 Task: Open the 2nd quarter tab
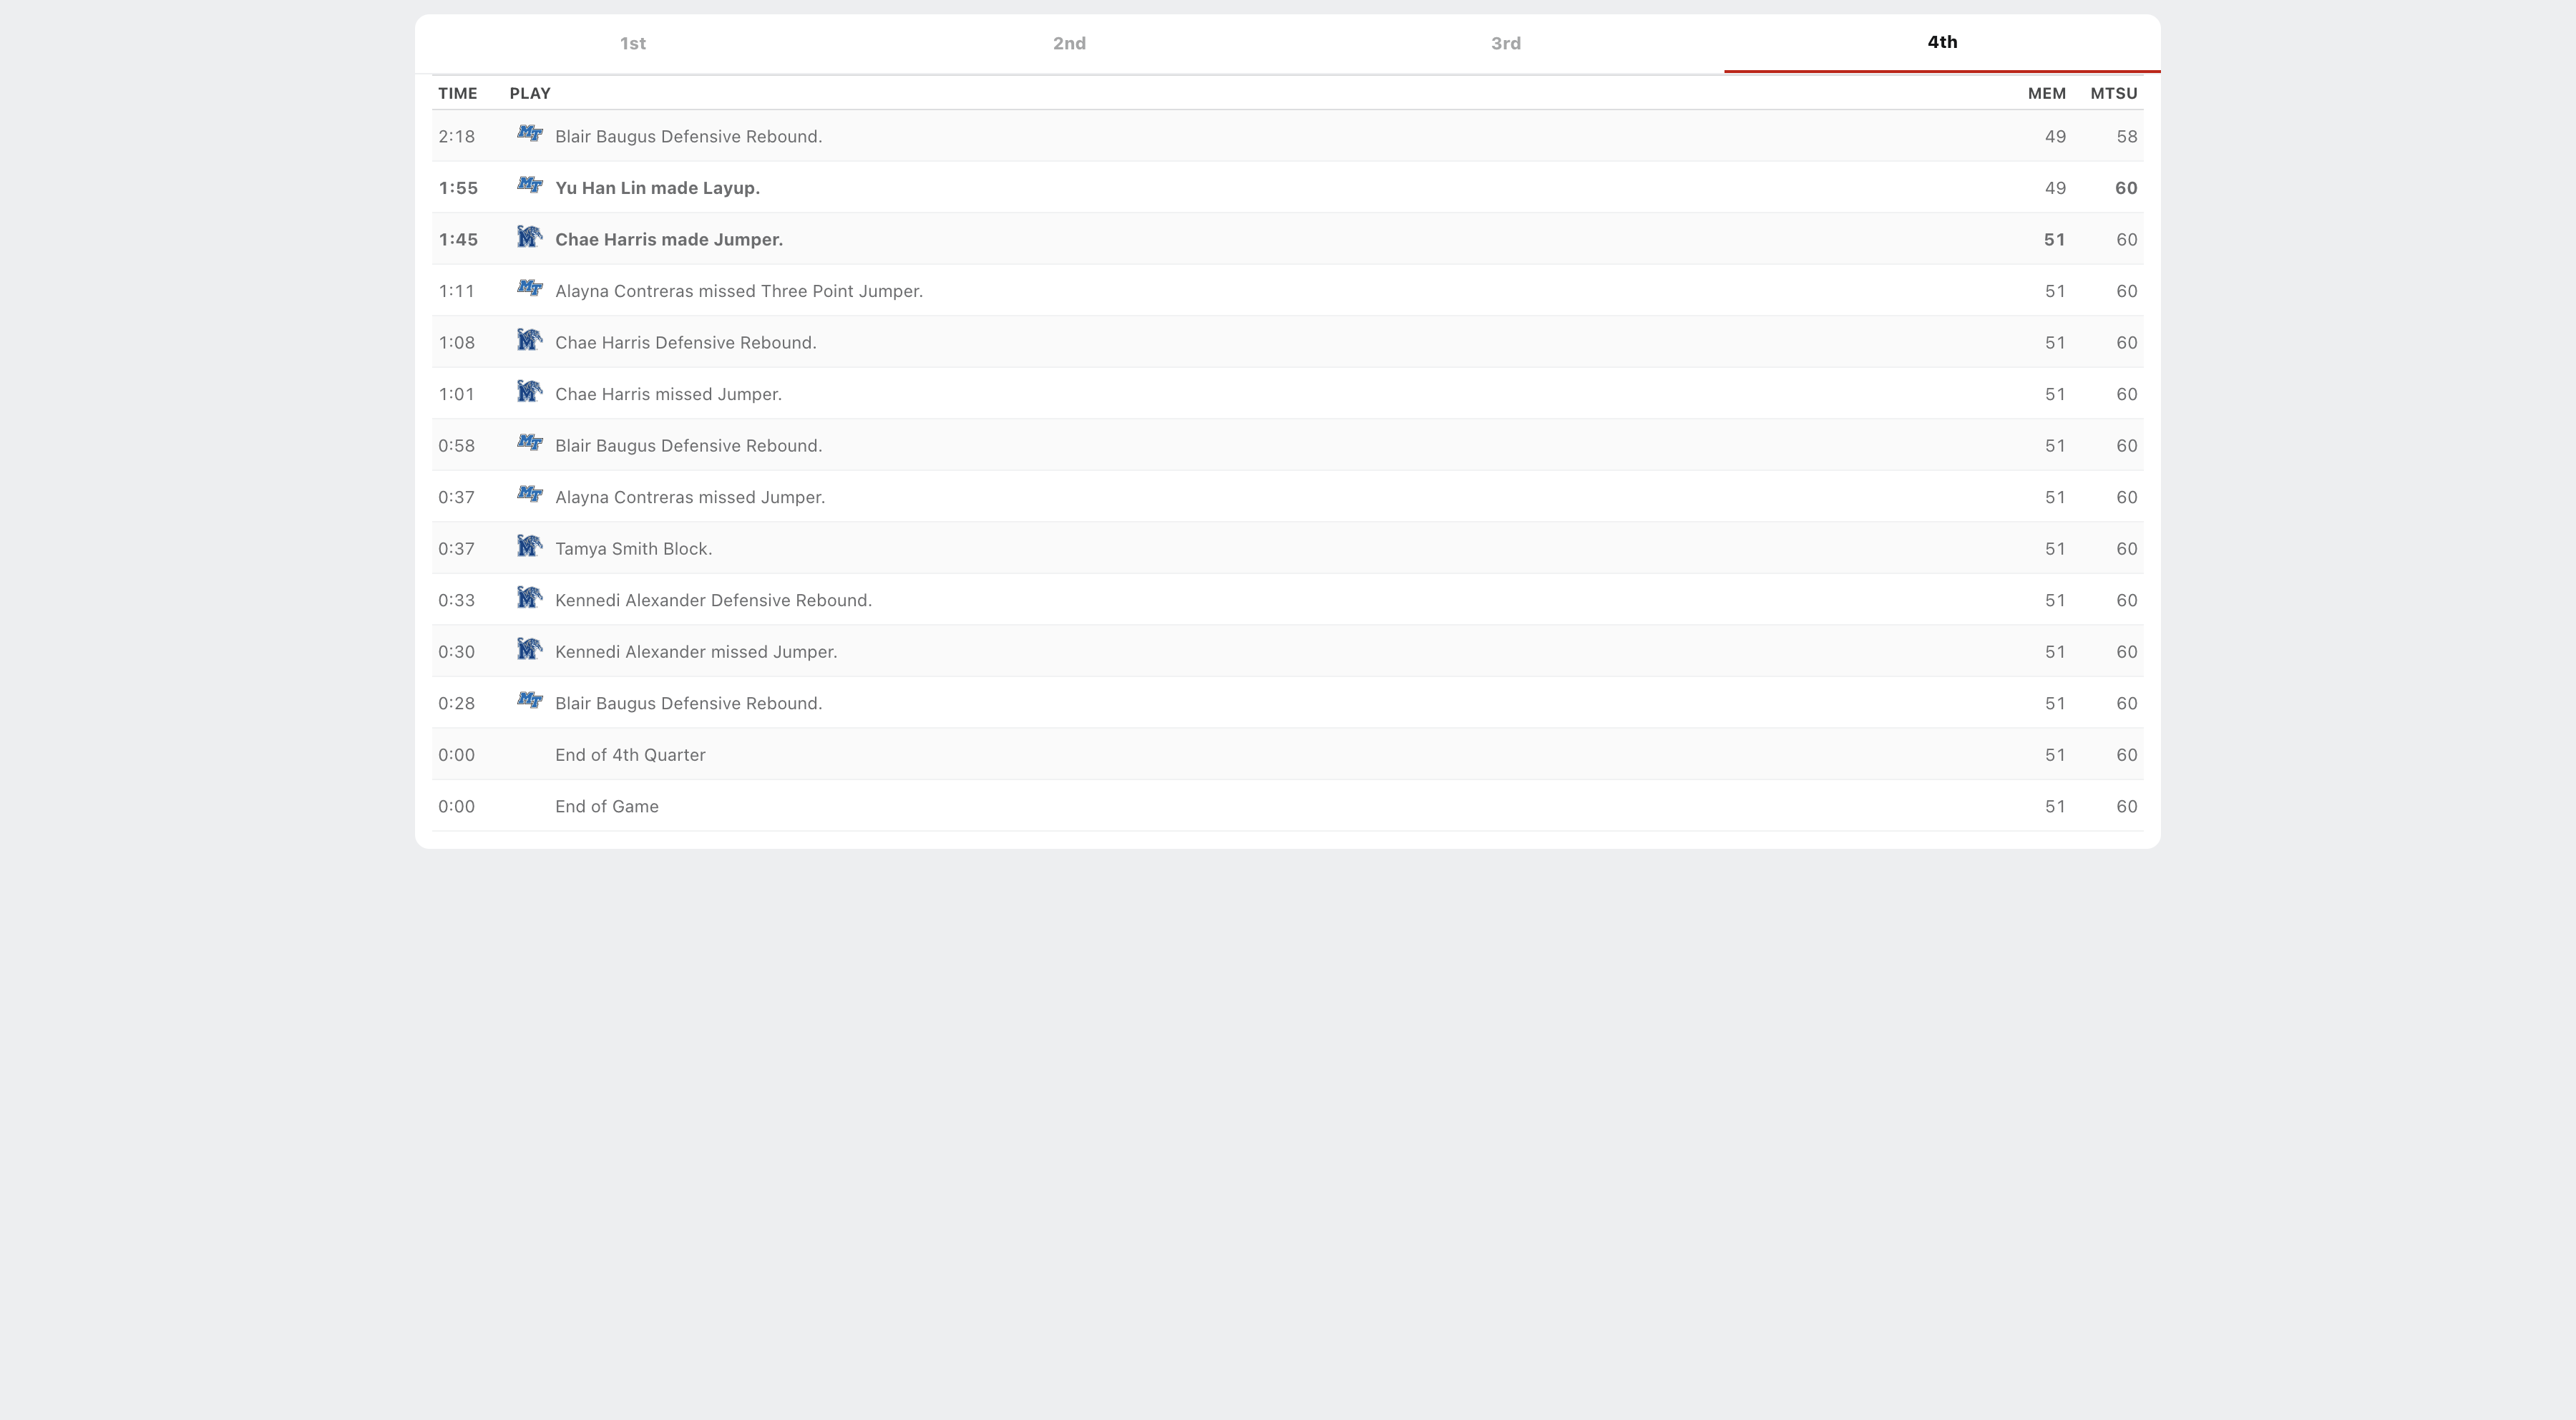tap(1069, 44)
